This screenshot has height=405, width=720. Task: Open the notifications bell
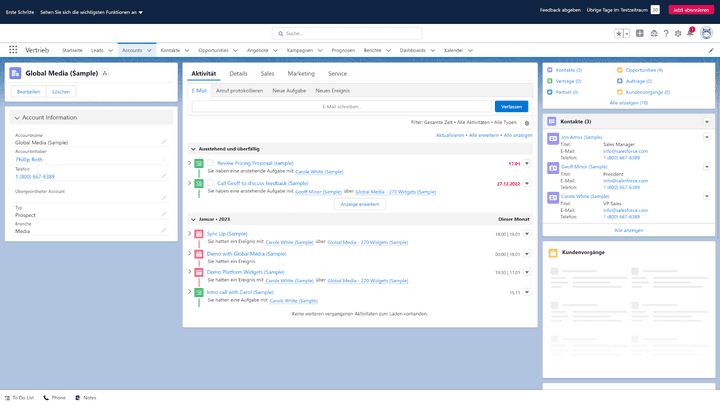coord(690,33)
